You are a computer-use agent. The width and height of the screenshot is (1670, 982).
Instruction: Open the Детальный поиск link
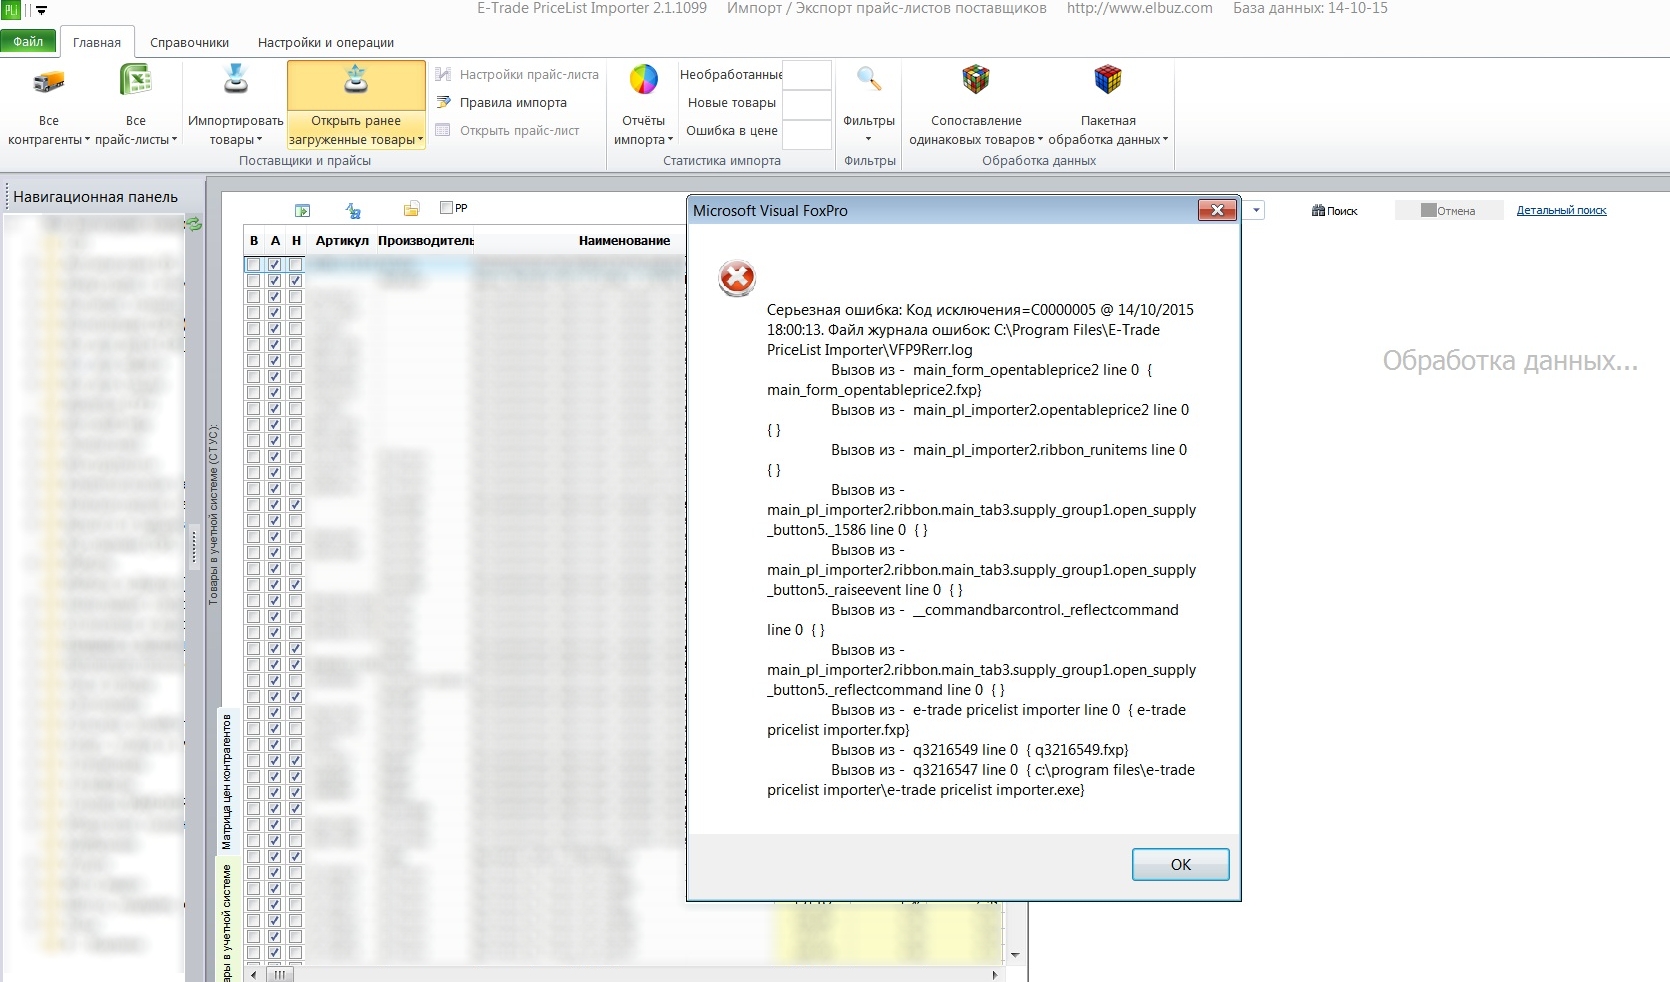tap(1561, 210)
